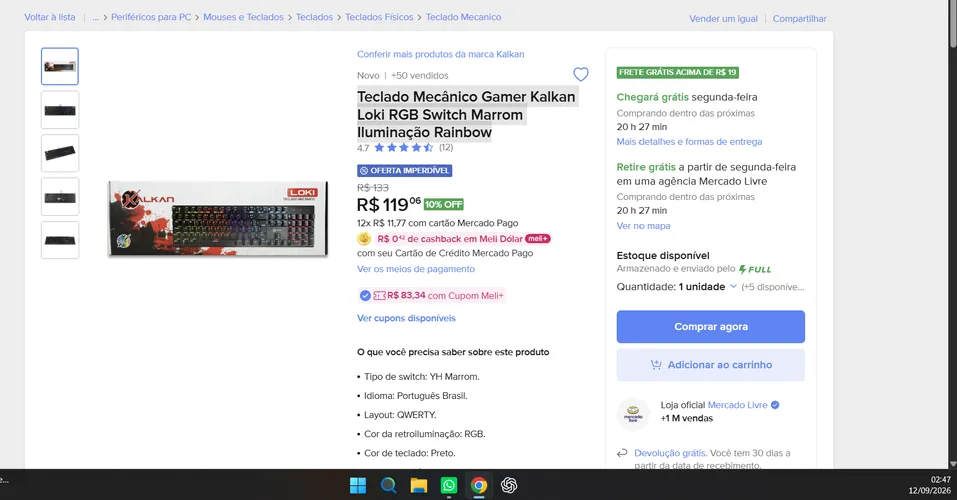The height and width of the screenshot is (500, 957).
Task: Click the product title Teclado Mecânico Gamer Kalkan
Action: pos(466,114)
